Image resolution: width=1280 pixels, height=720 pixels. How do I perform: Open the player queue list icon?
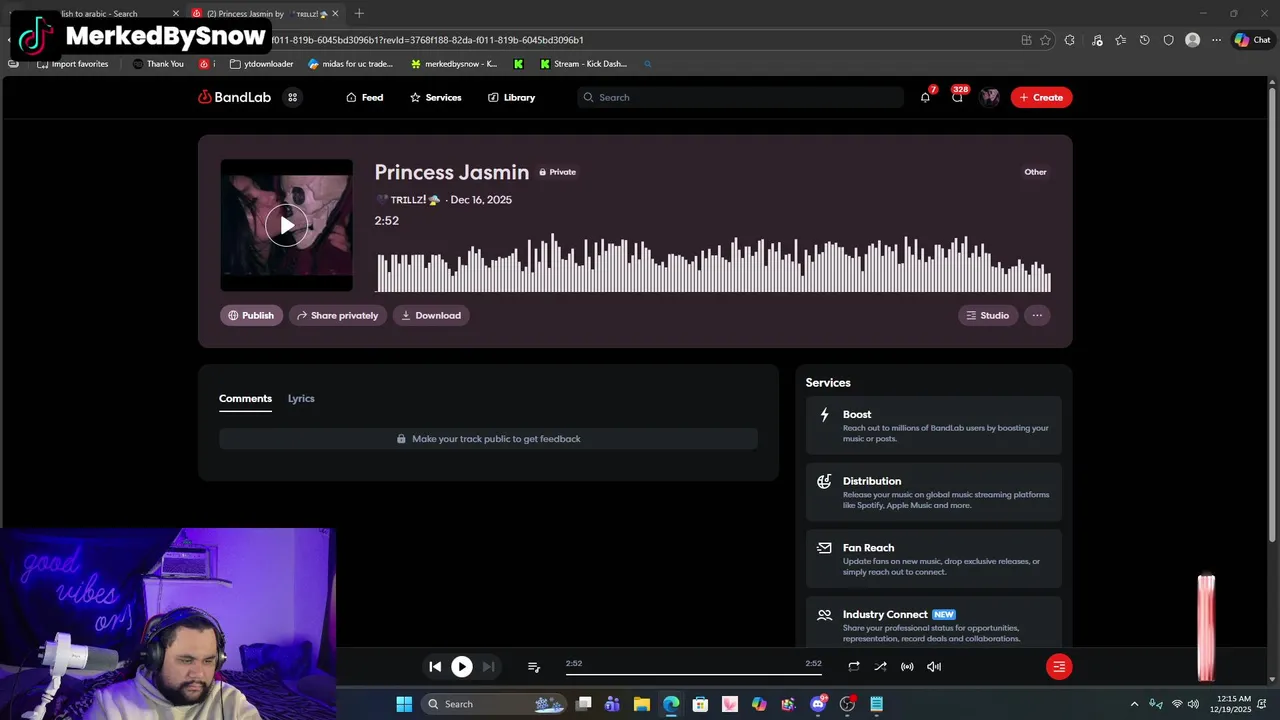(534, 667)
